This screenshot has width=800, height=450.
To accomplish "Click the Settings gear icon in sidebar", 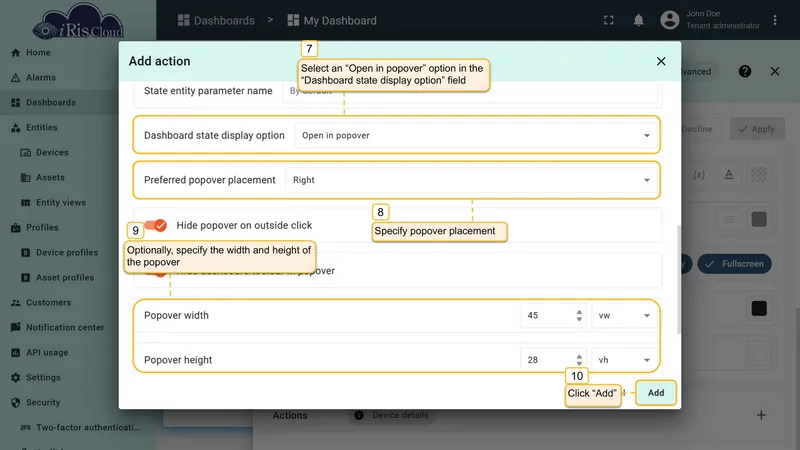I will click(x=15, y=378).
